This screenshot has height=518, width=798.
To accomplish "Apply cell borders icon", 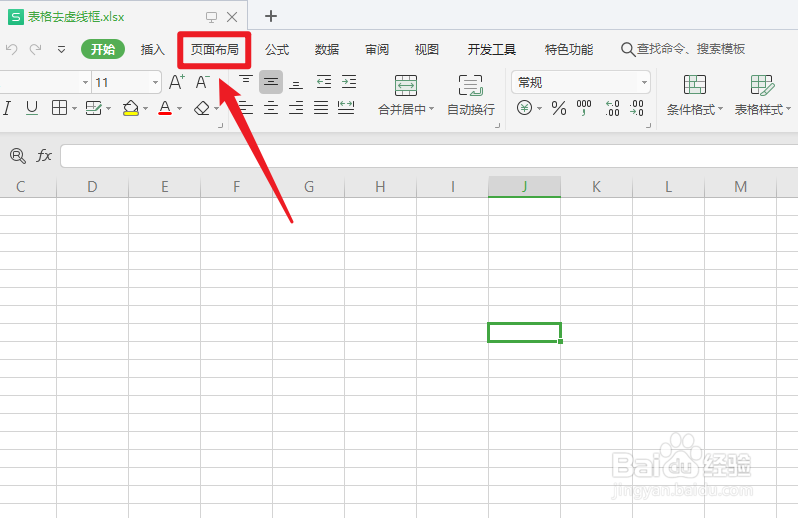I will point(59,108).
